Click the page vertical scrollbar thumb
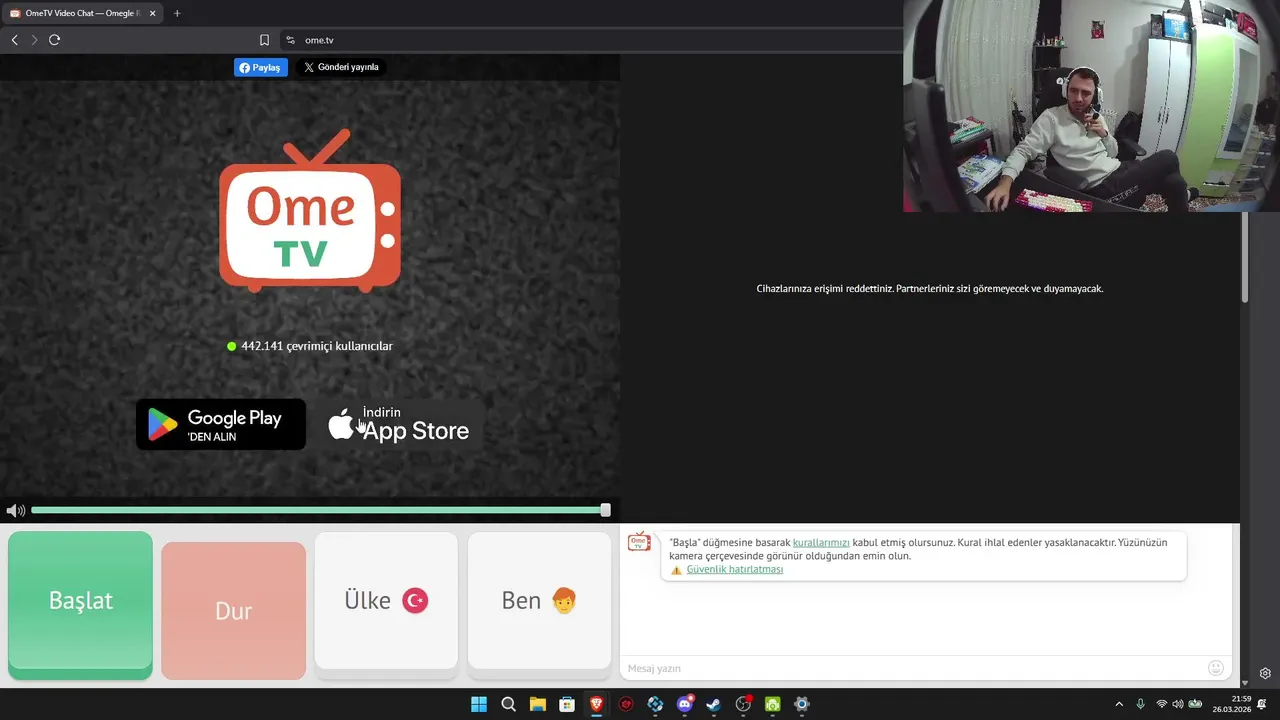 tap(1245, 258)
